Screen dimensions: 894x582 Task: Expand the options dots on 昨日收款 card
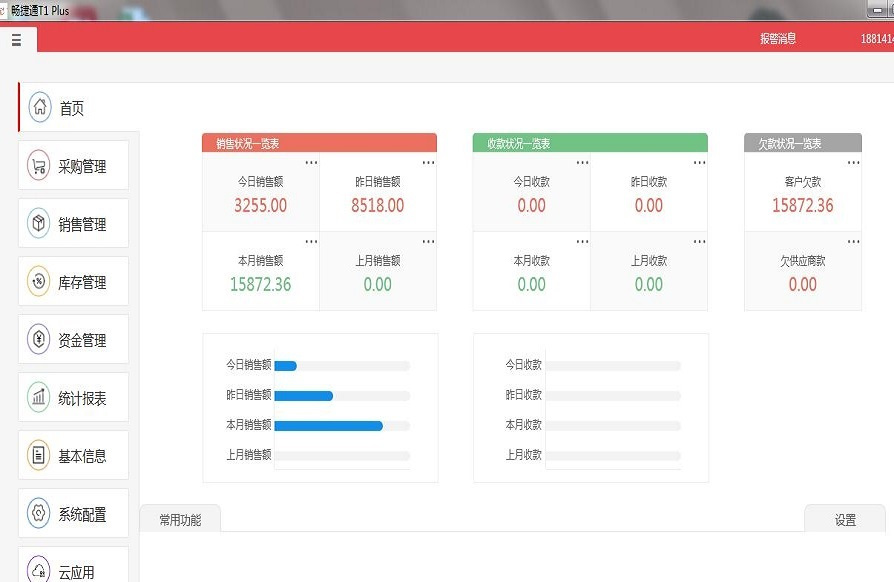coord(700,163)
